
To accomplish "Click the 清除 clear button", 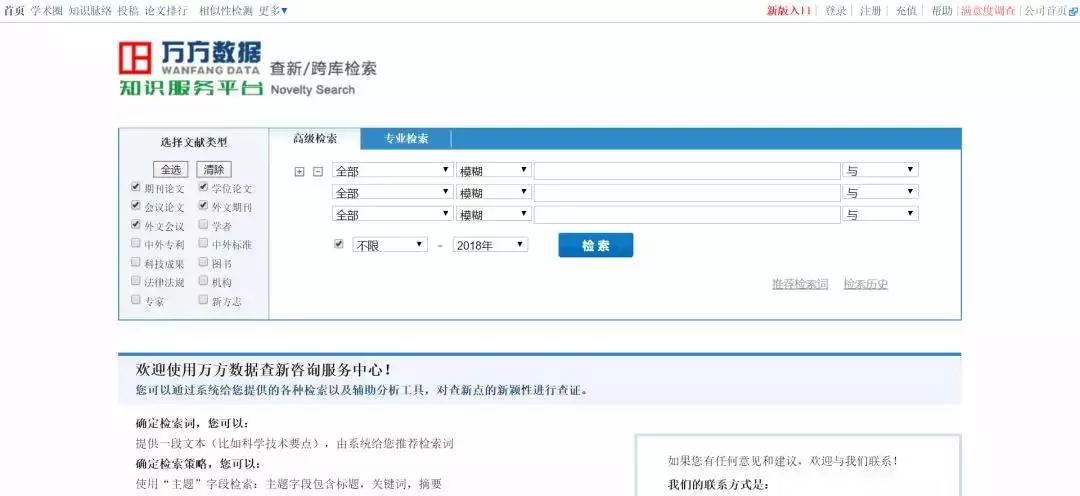I will tap(214, 169).
